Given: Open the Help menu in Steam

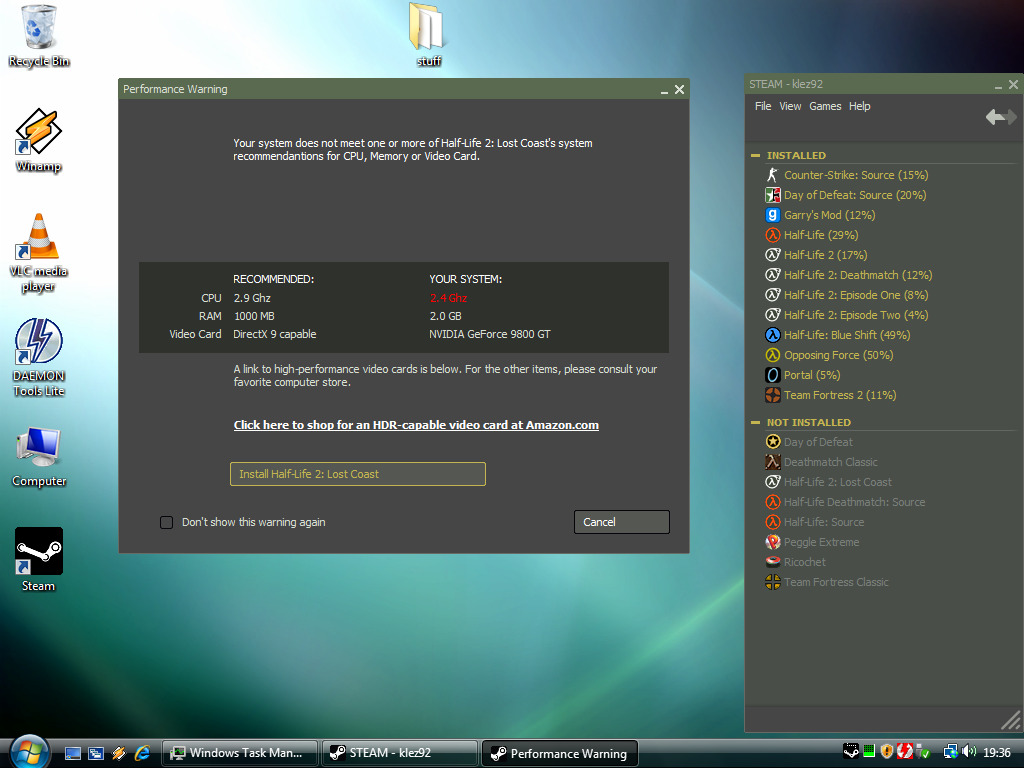Looking at the screenshot, I should coord(859,106).
